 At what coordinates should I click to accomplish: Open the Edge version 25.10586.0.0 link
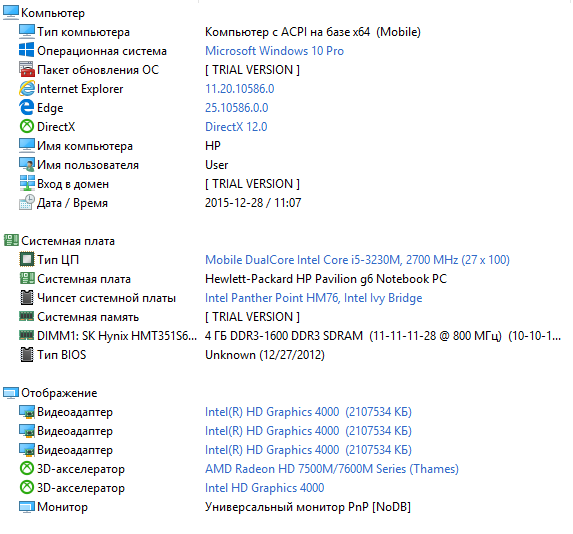click(x=236, y=108)
